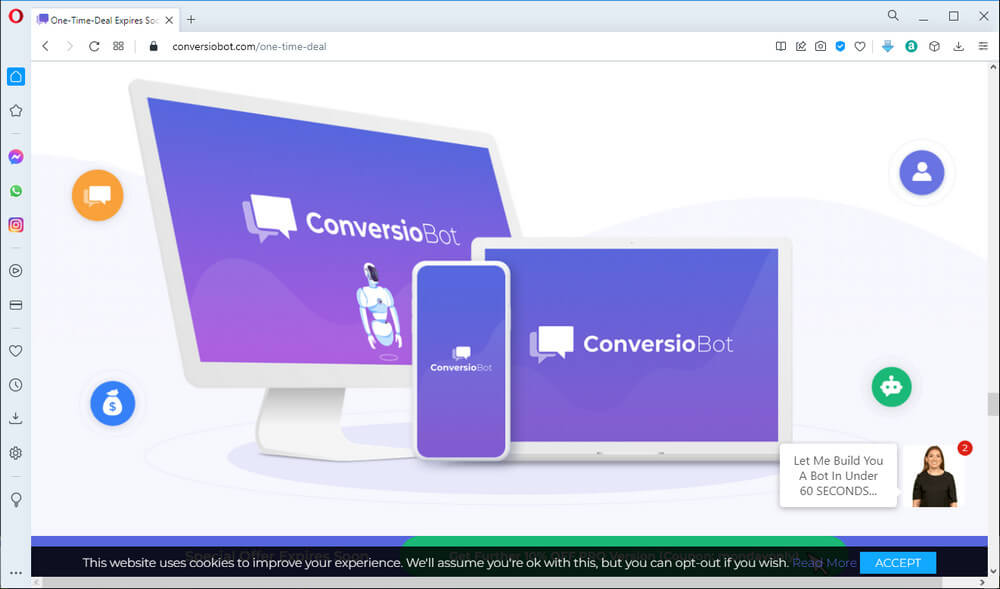Take a snapshot with camera icon
Screen dimensions: 1000x589
pyautogui.click(x=820, y=46)
